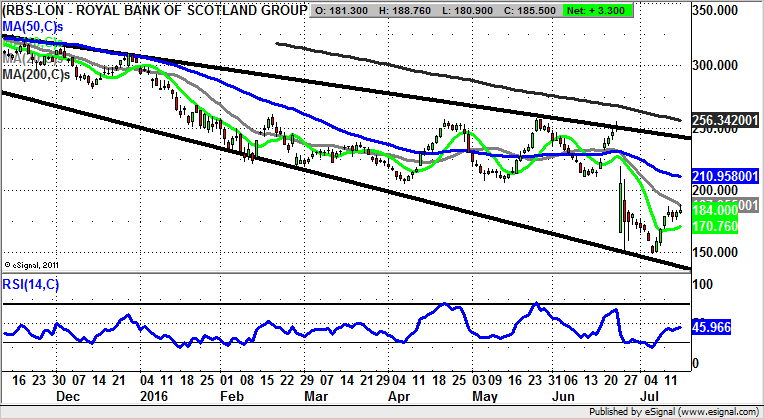The image size is (764, 419).
Task: Click the blue 45.966 RSI value tag
Action: click(x=715, y=327)
